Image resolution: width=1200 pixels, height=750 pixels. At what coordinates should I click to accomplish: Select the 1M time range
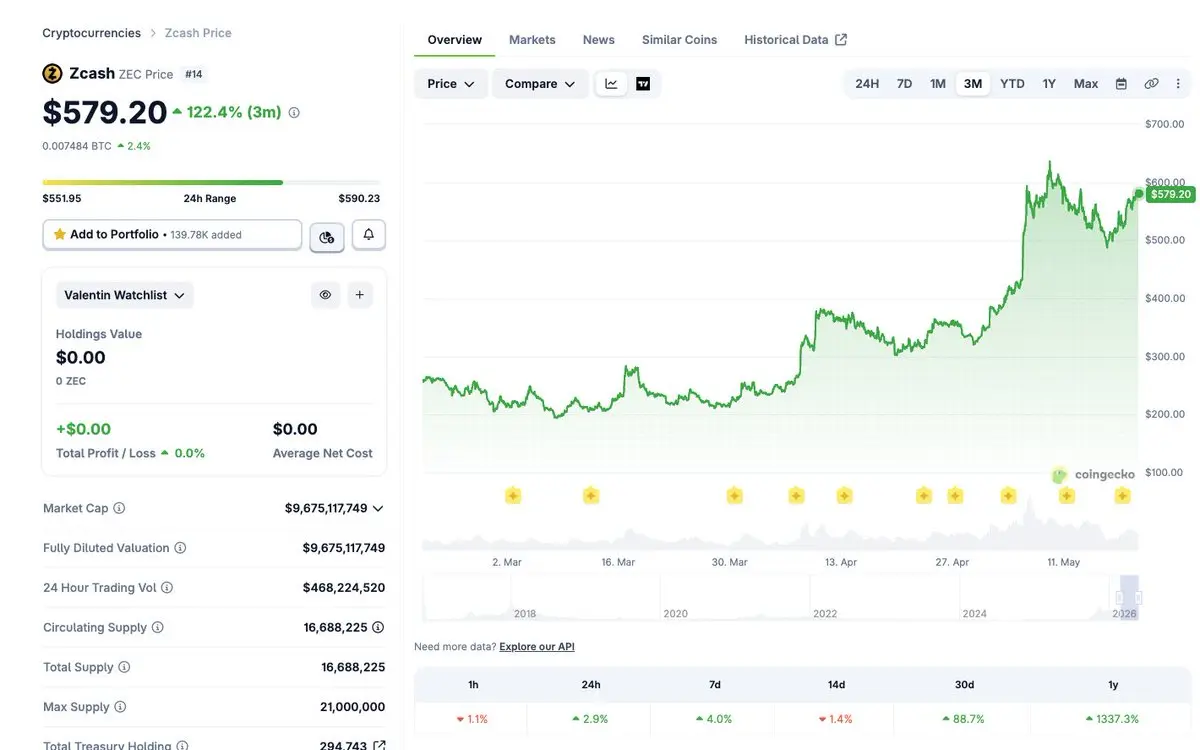(938, 84)
